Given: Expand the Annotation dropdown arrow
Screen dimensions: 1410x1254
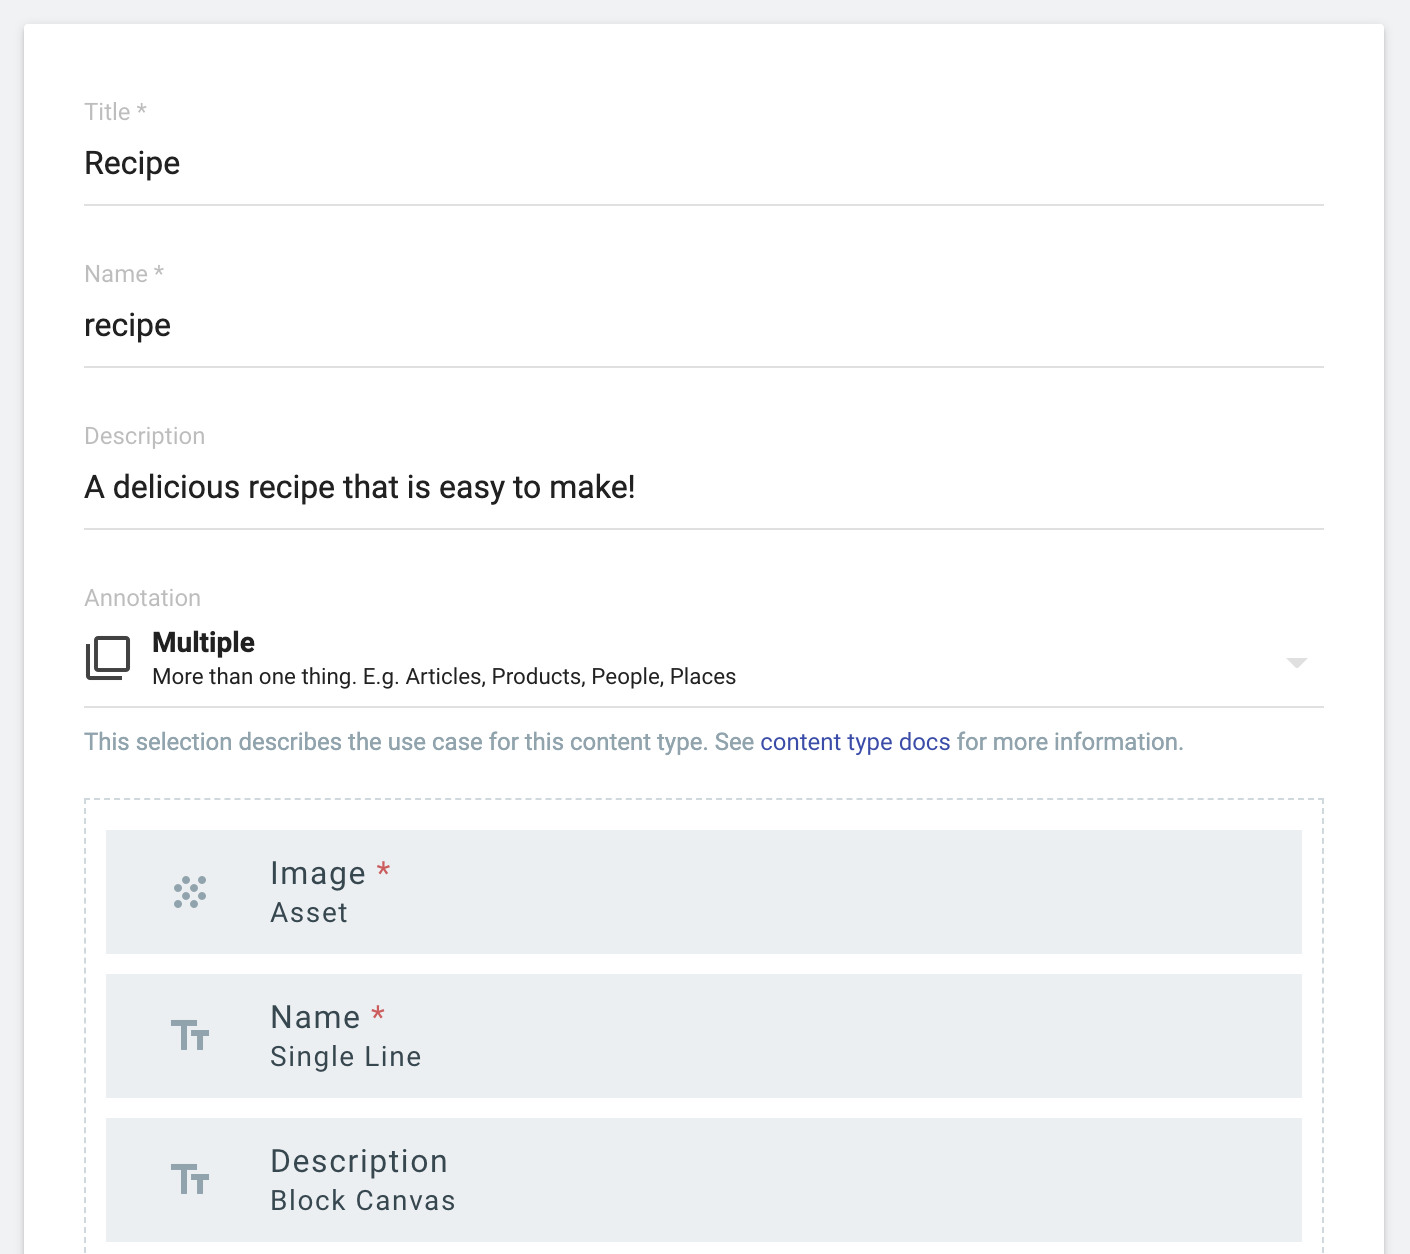Looking at the screenshot, I should click(x=1297, y=663).
